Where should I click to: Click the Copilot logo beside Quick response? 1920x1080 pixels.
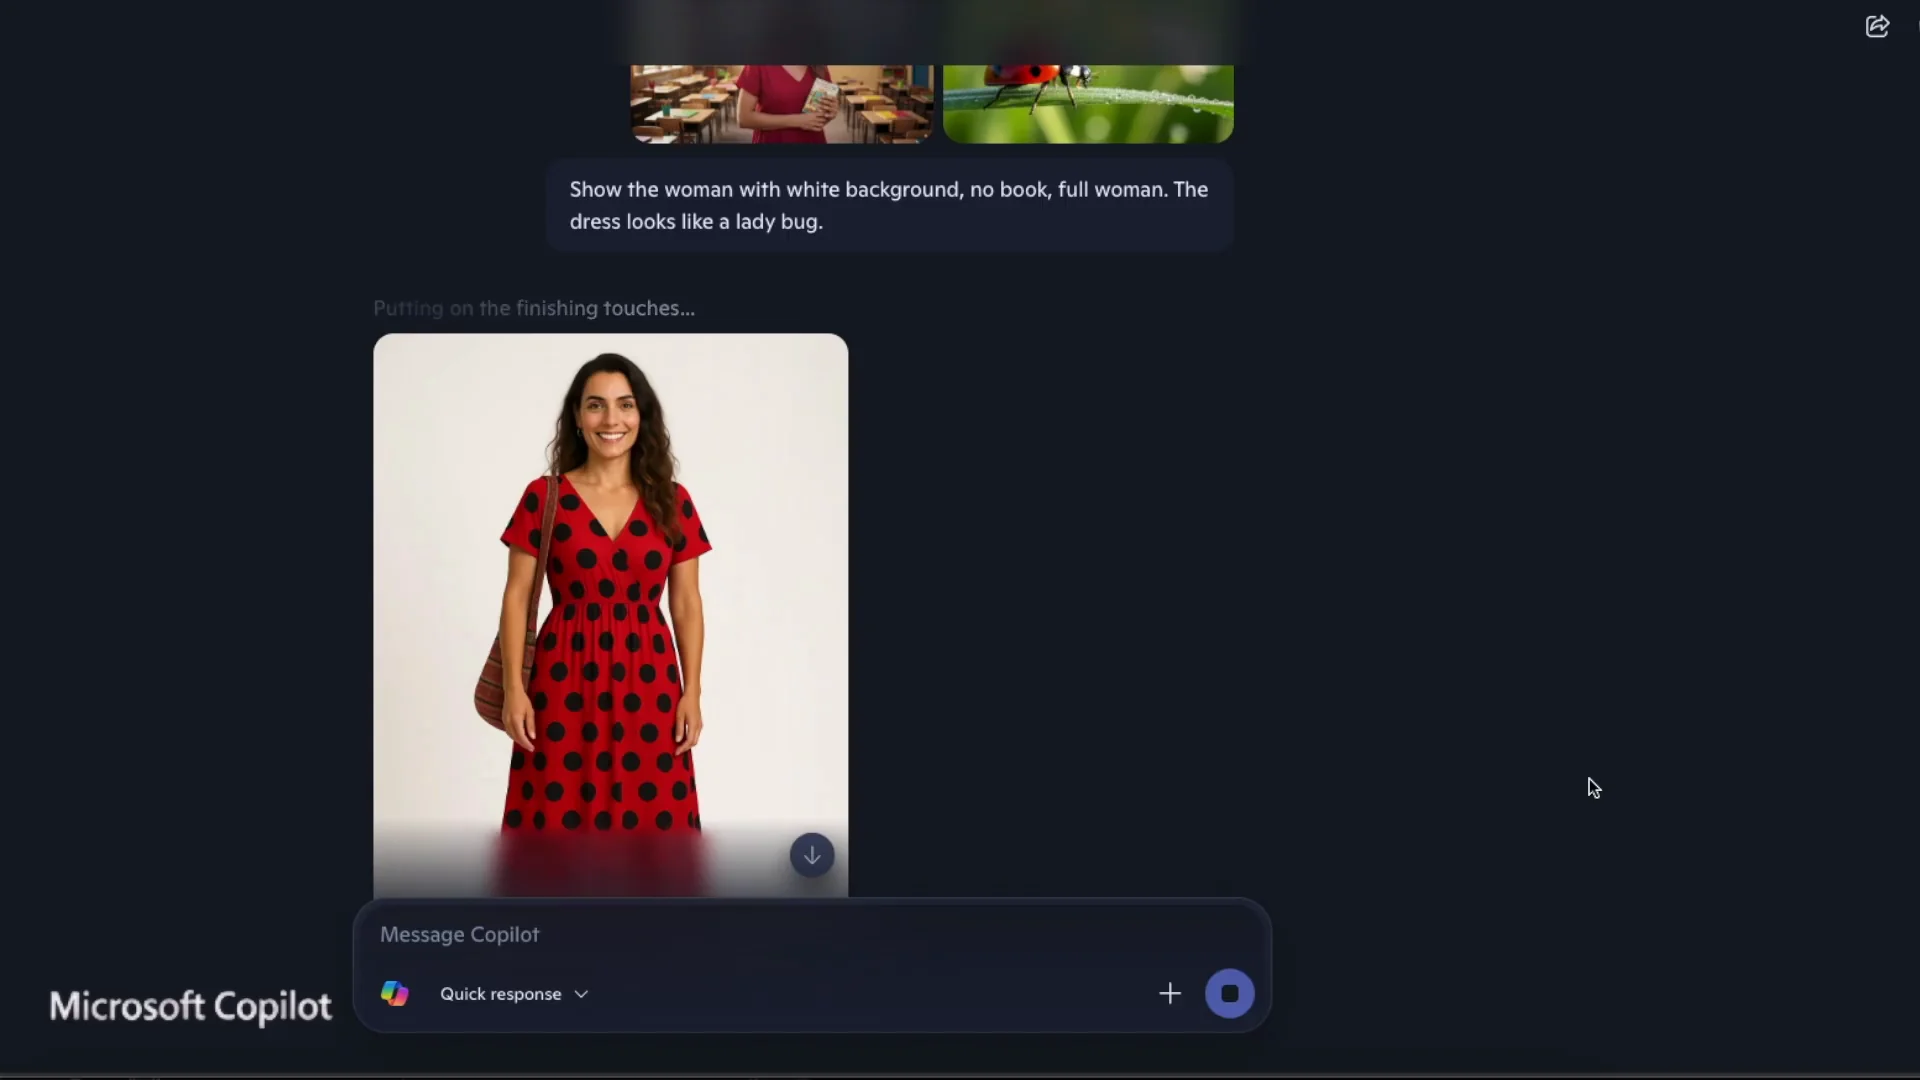(394, 993)
